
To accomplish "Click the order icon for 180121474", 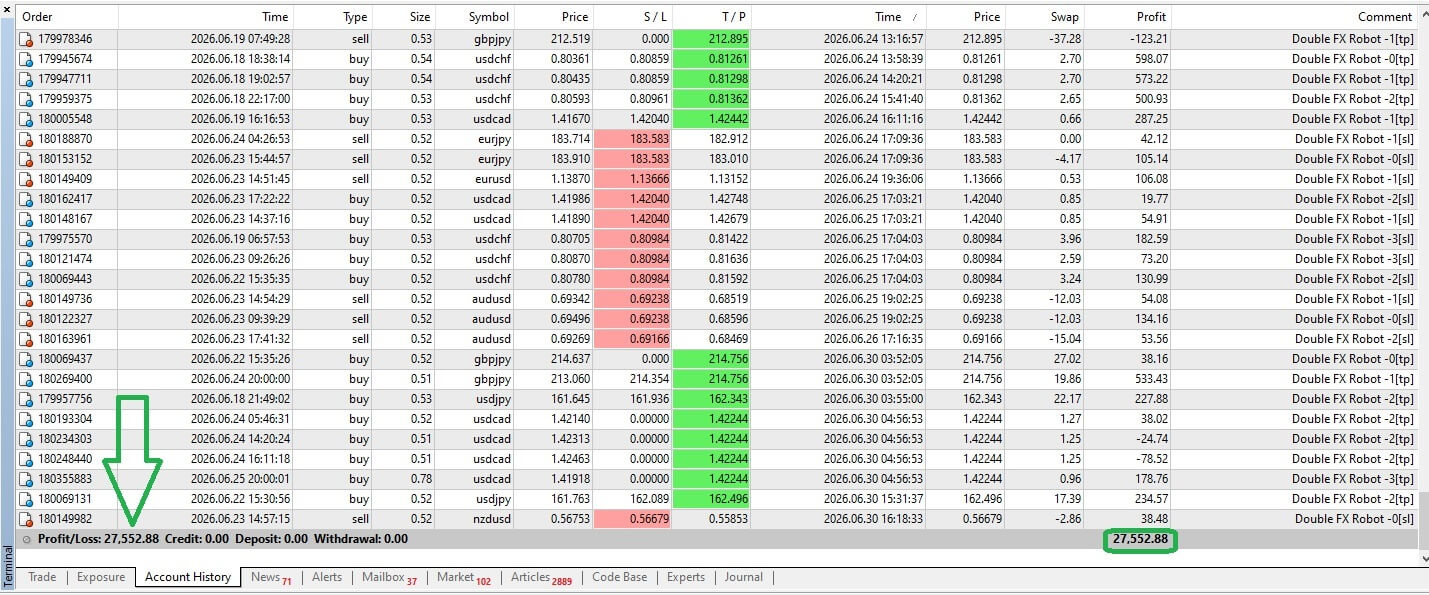I will (26, 259).
